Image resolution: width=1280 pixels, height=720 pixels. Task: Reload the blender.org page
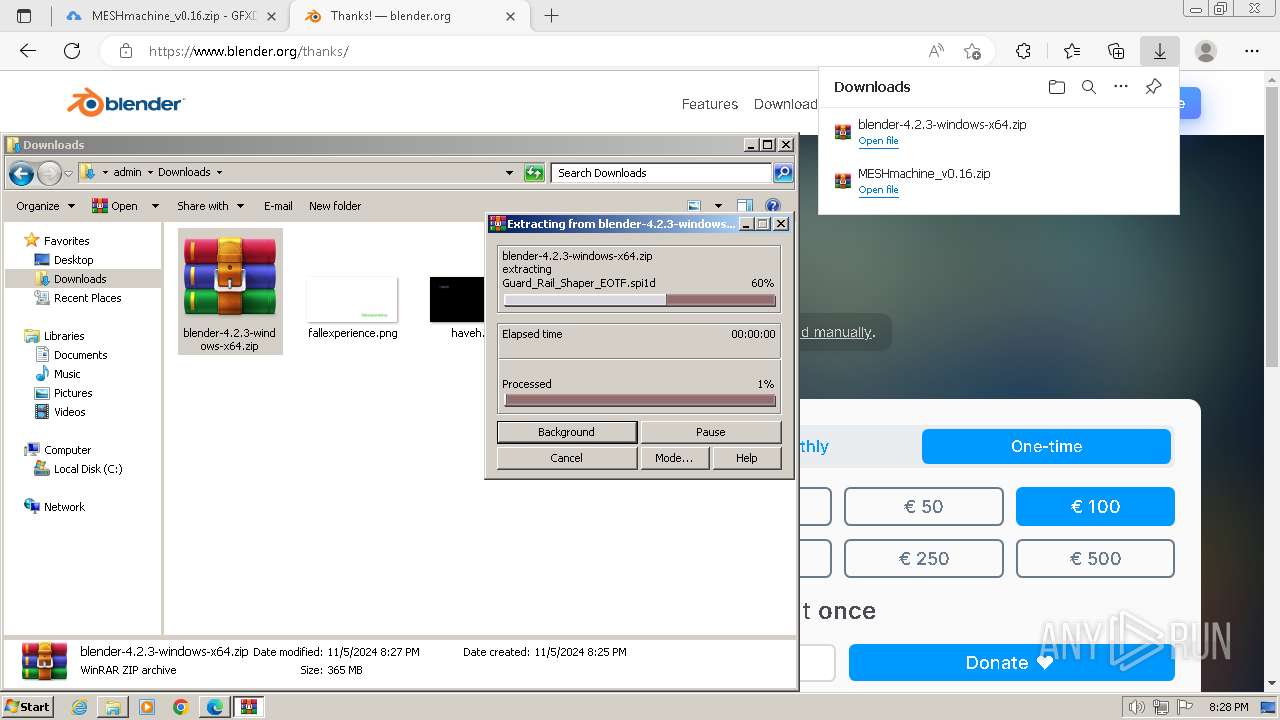point(72,51)
